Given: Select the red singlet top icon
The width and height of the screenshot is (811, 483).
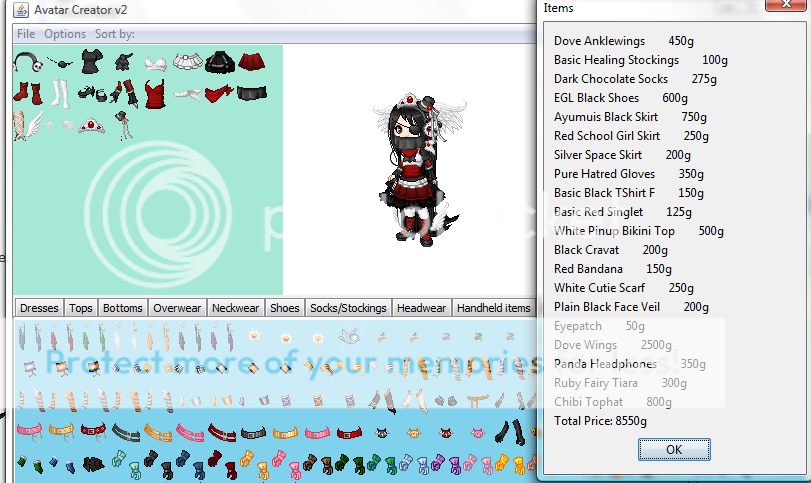Looking at the screenshot, I should [x=154, y=95].
